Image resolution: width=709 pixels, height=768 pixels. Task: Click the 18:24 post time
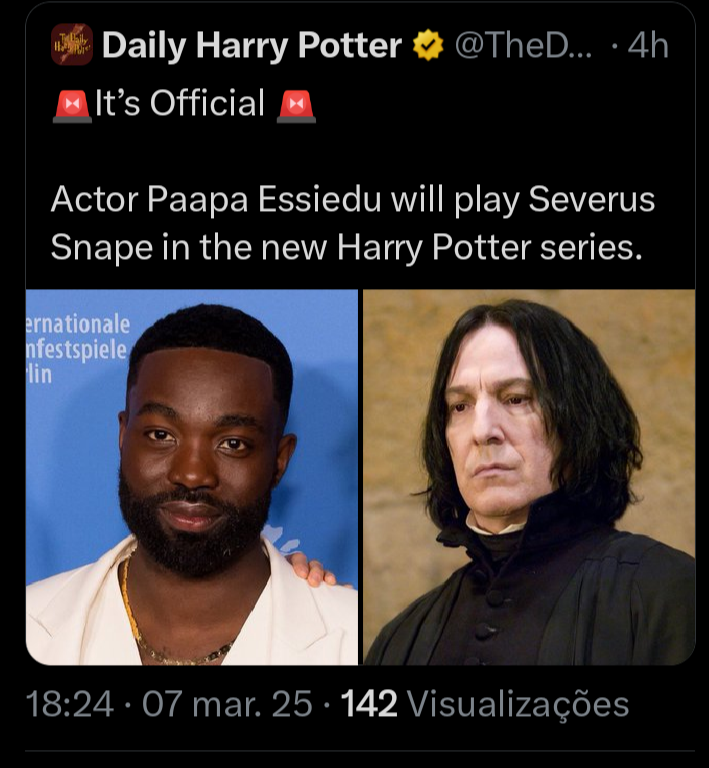point(66,704)
